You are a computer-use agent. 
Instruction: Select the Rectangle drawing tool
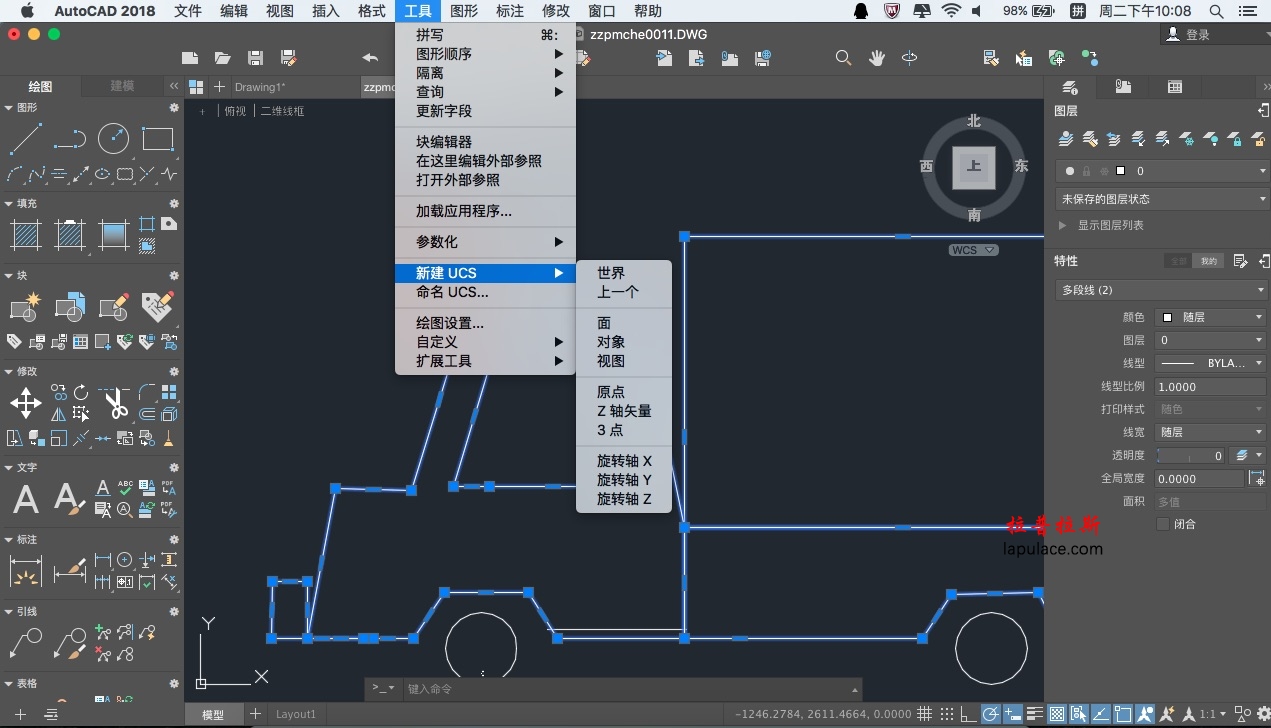tap(157, 139)
